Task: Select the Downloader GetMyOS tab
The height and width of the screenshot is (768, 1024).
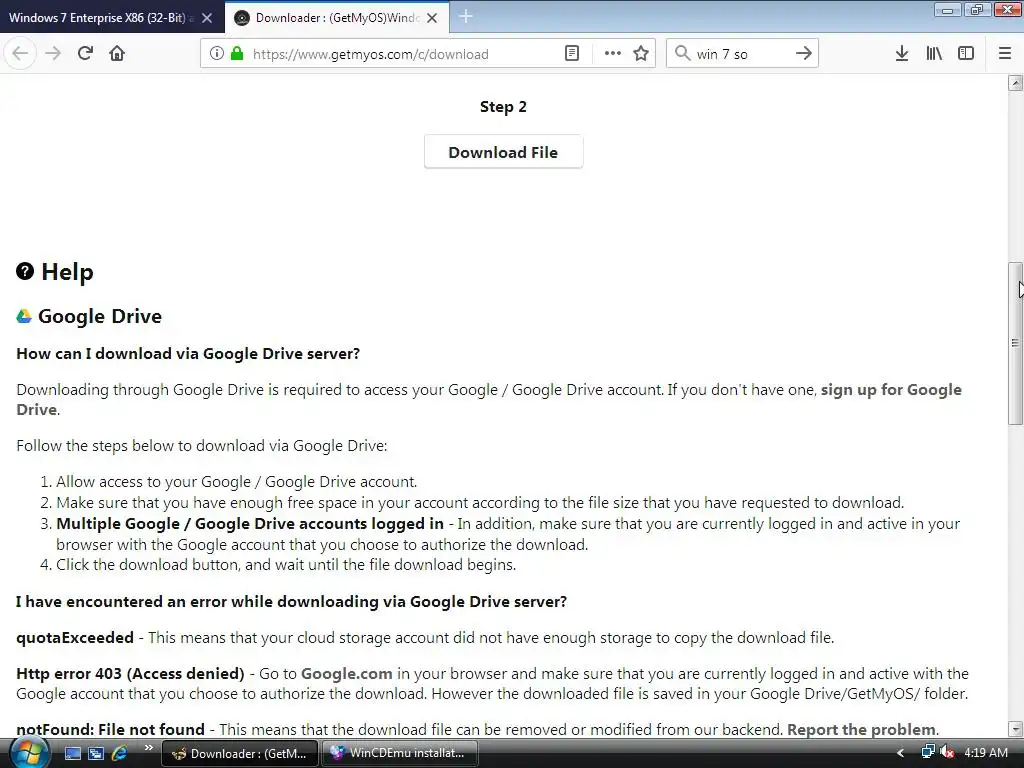Action: [x=336, y=18]
